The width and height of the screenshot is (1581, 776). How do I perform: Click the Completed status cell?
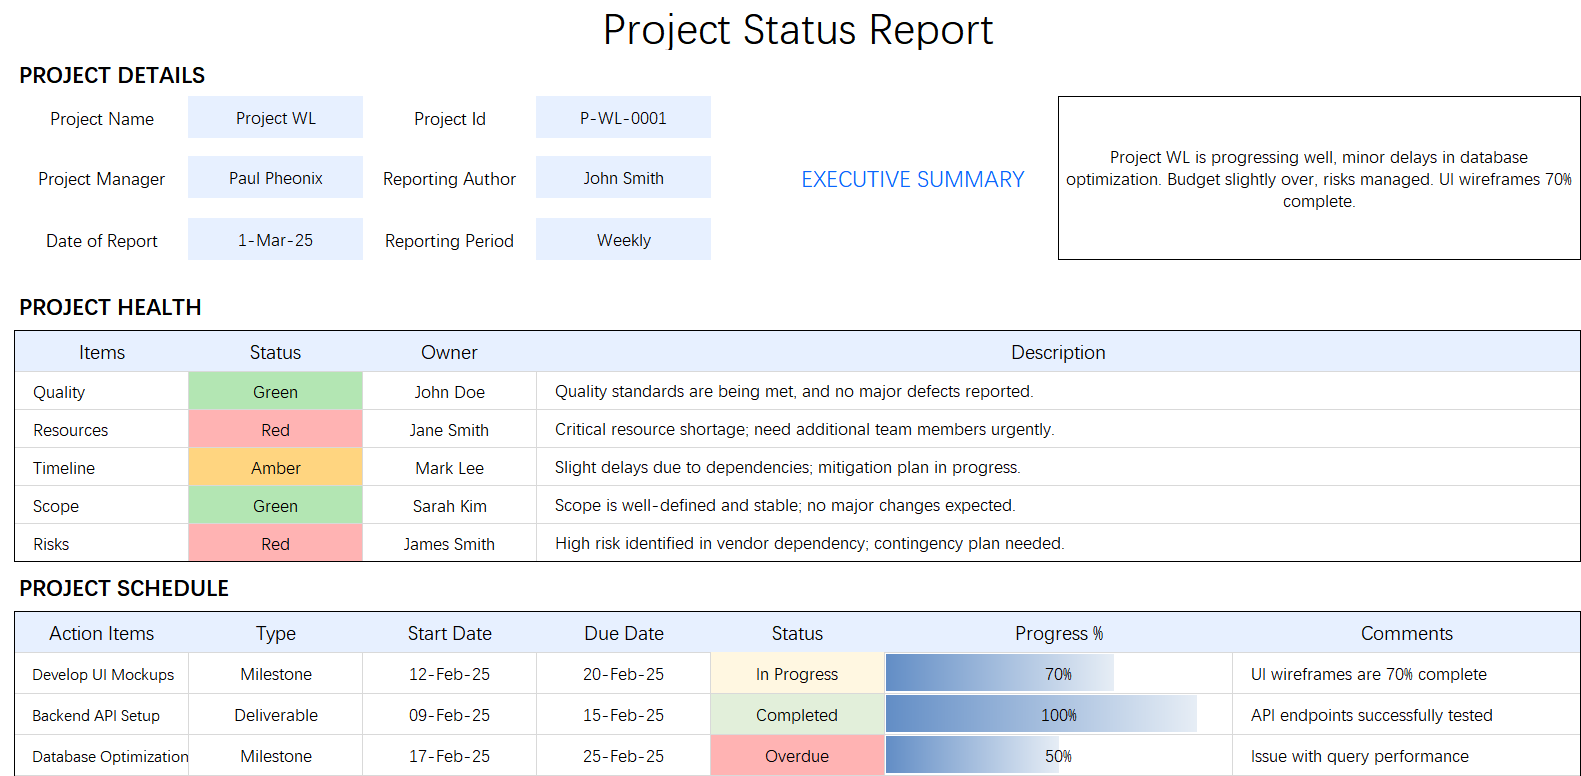point(797,715)
